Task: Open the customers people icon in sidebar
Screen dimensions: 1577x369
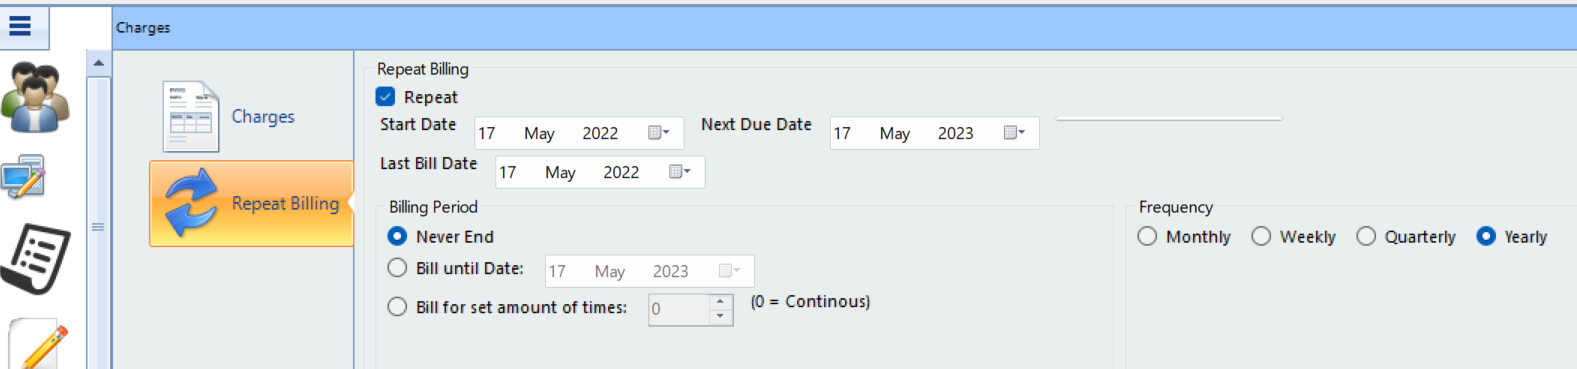Action: 36,98
